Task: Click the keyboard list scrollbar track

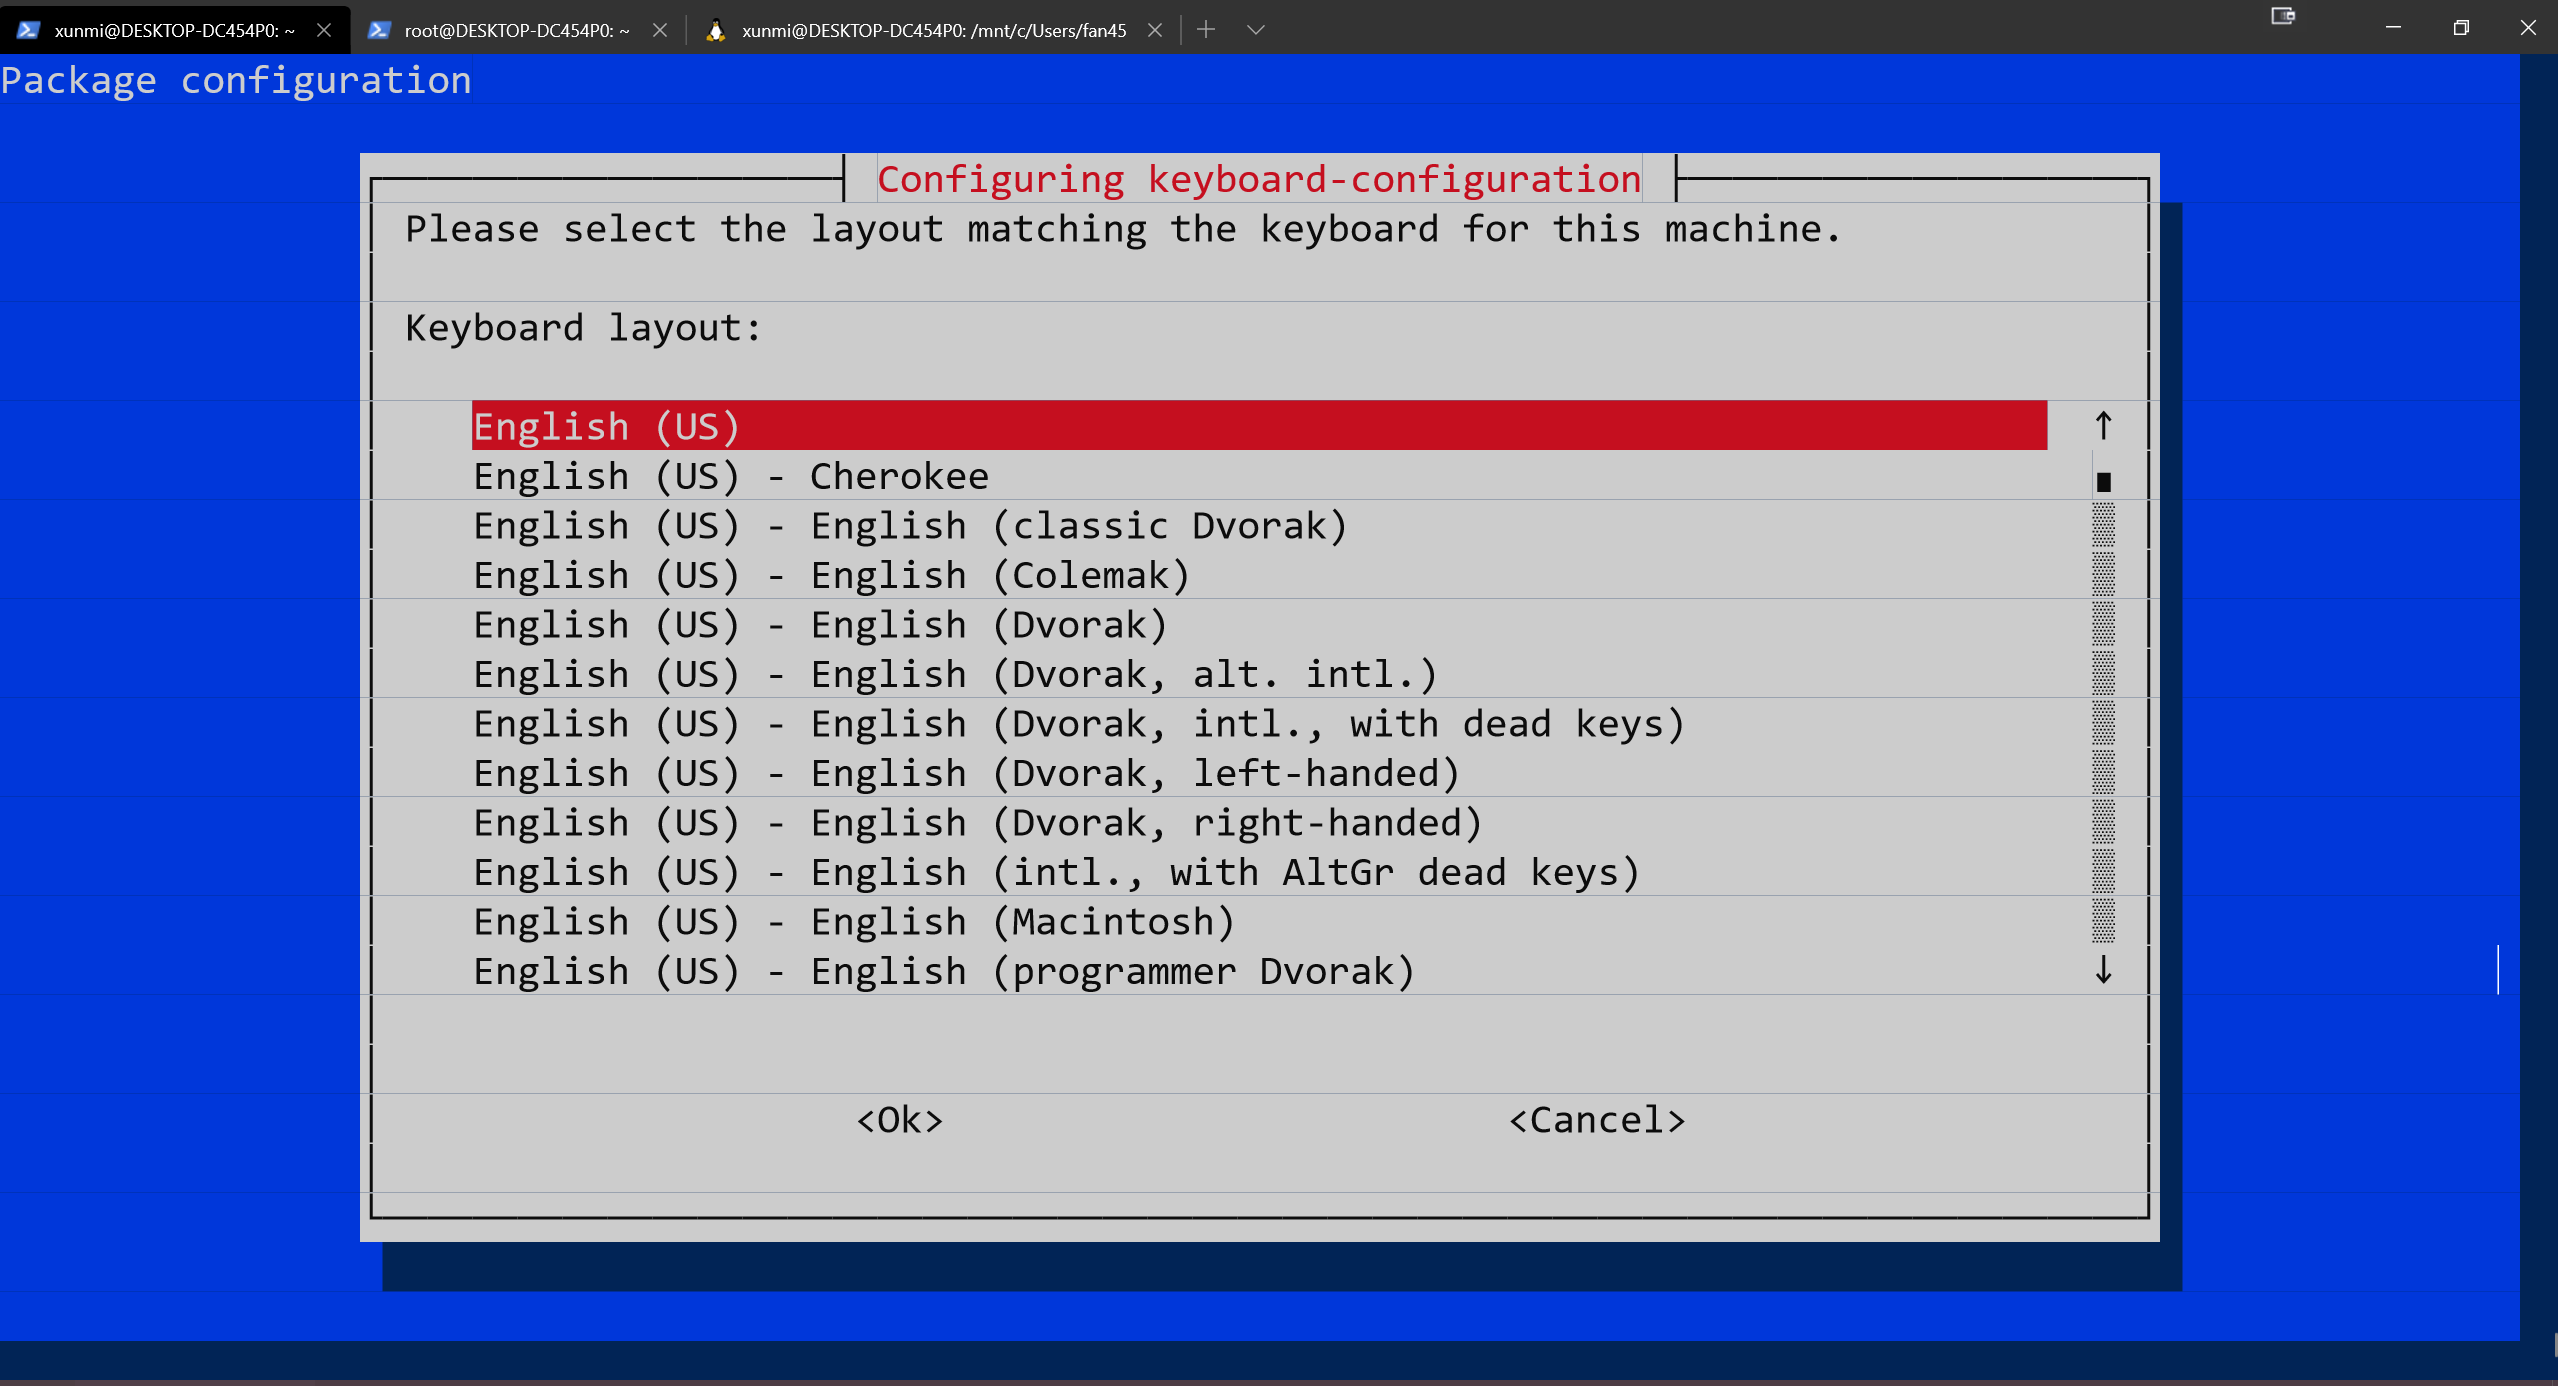Action: click(2103, 720)
